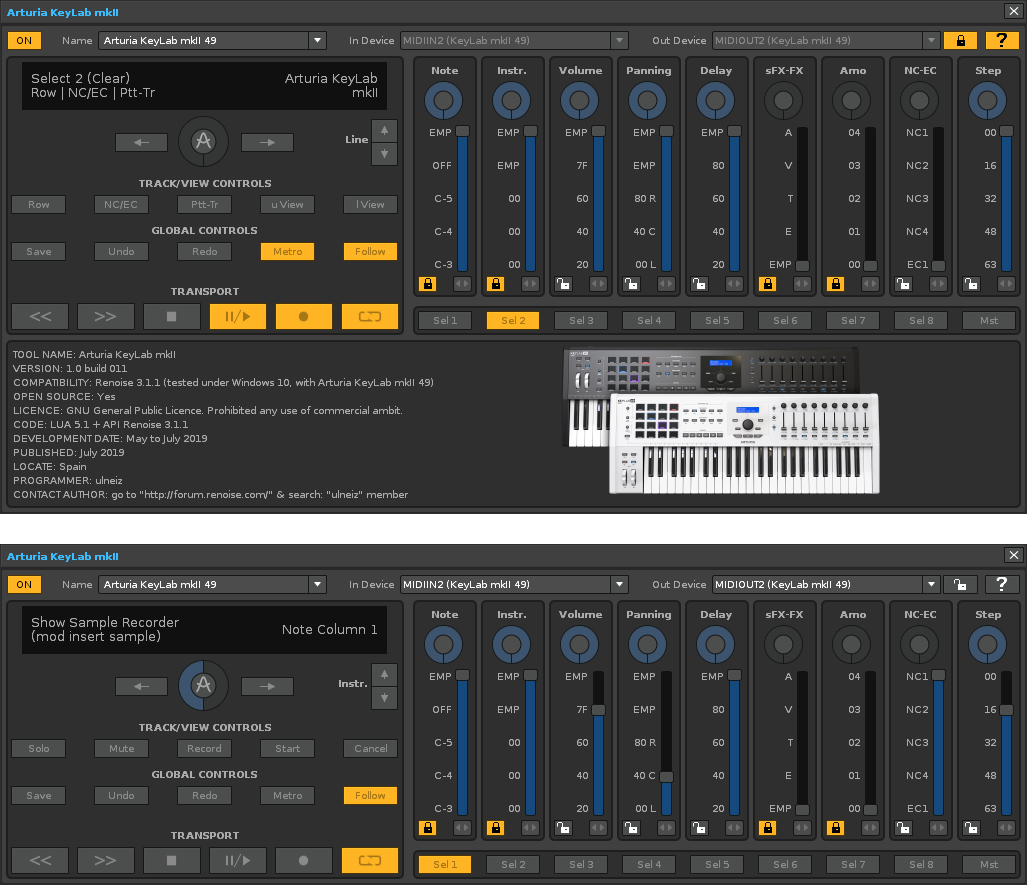Click the down arrow beside Line label
This screenshot has width=1027, height=885.
point(384,154)
